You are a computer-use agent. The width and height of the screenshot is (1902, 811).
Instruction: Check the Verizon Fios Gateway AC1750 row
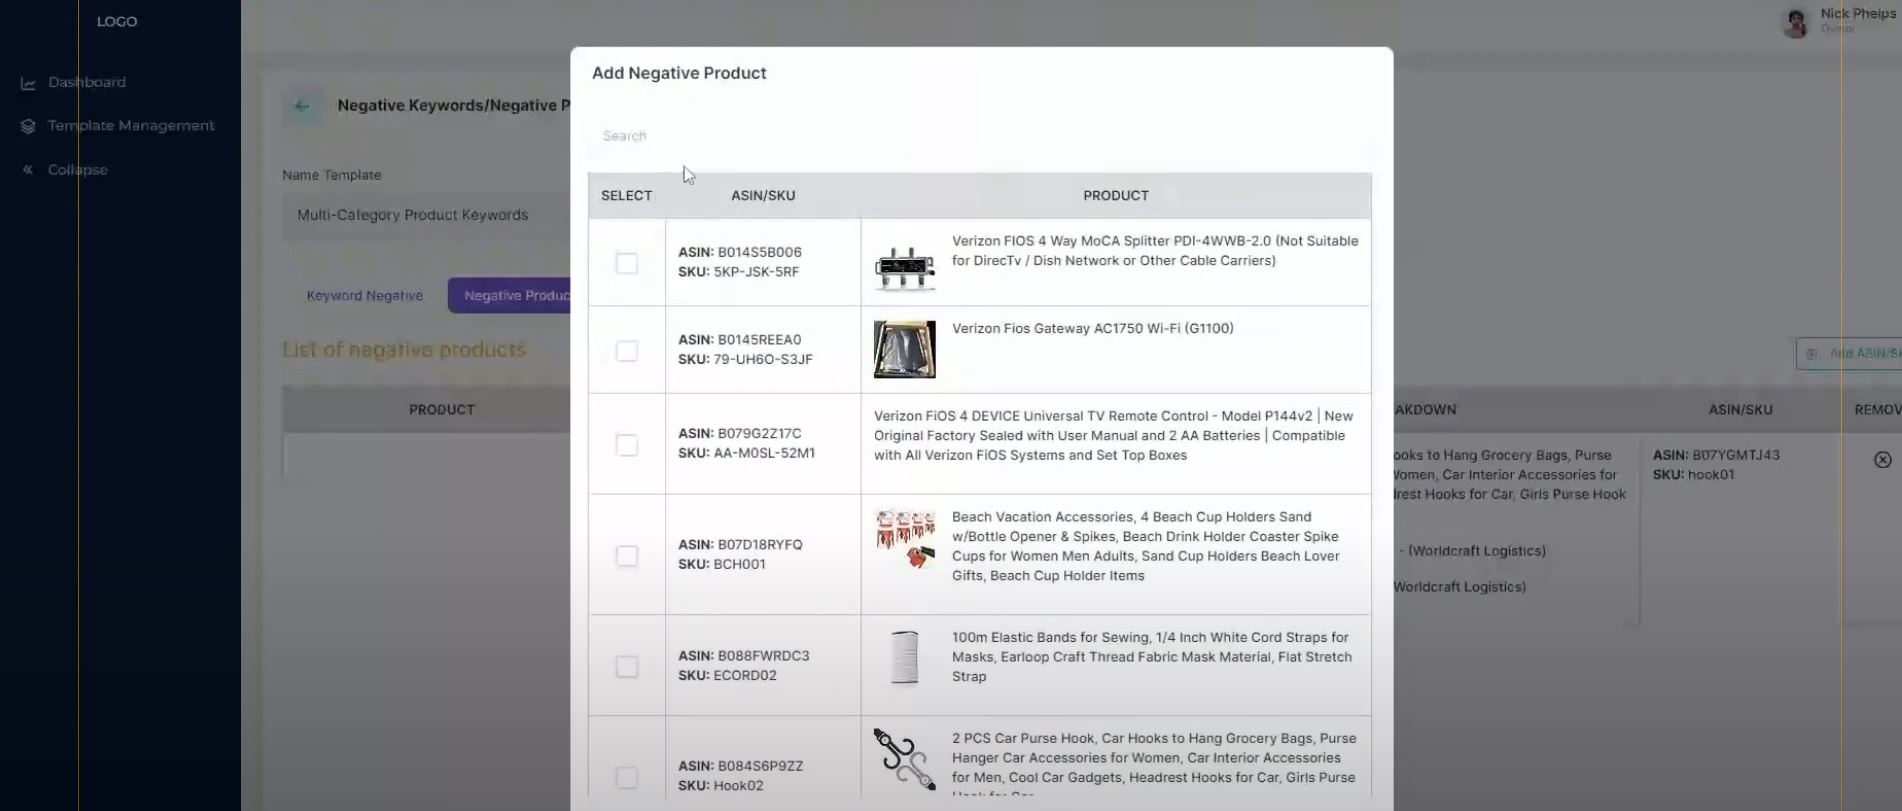[627, 351]
